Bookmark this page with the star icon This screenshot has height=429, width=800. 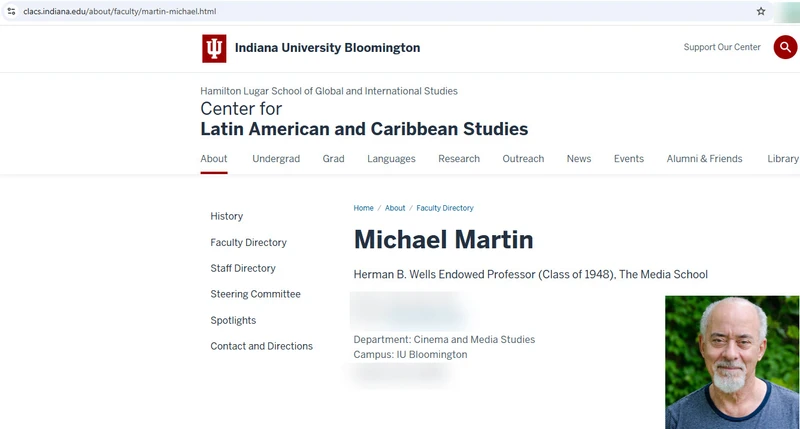[761, 11]
